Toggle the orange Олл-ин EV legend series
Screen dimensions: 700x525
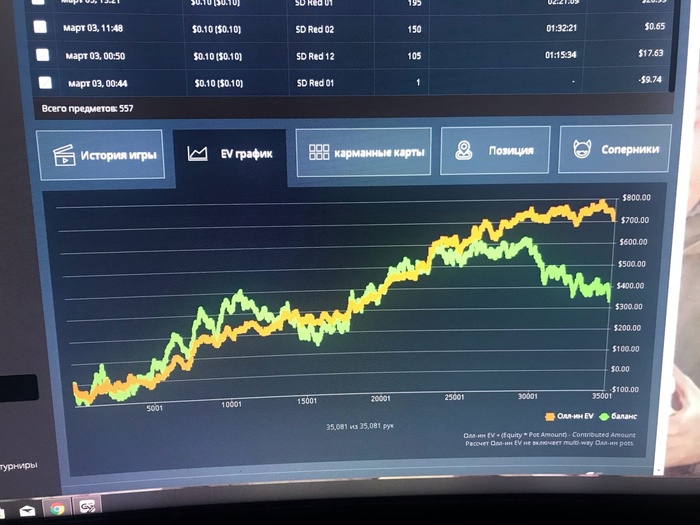569,417
